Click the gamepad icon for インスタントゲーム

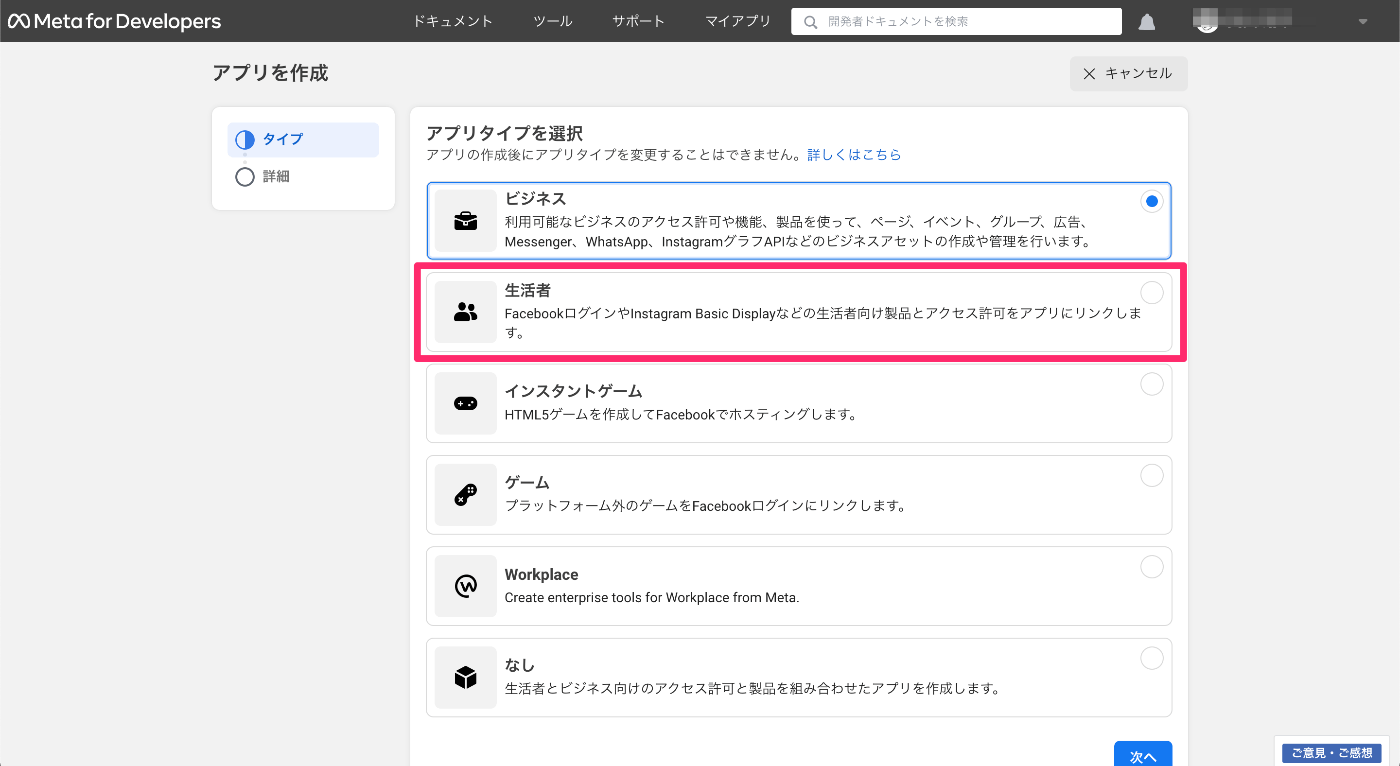(466, 403)
